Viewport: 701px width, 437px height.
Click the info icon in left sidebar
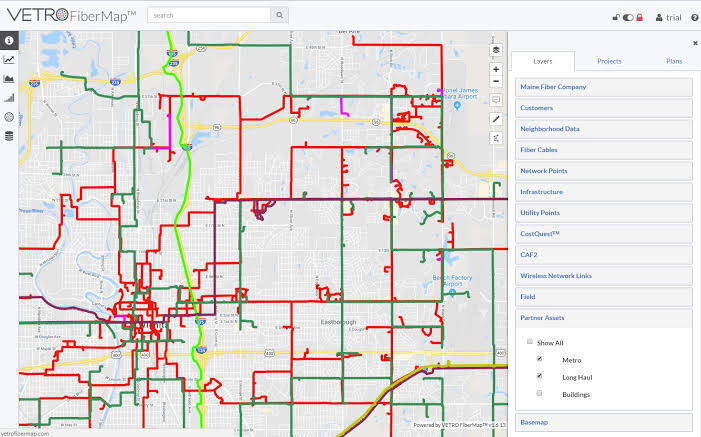(9, 40)
